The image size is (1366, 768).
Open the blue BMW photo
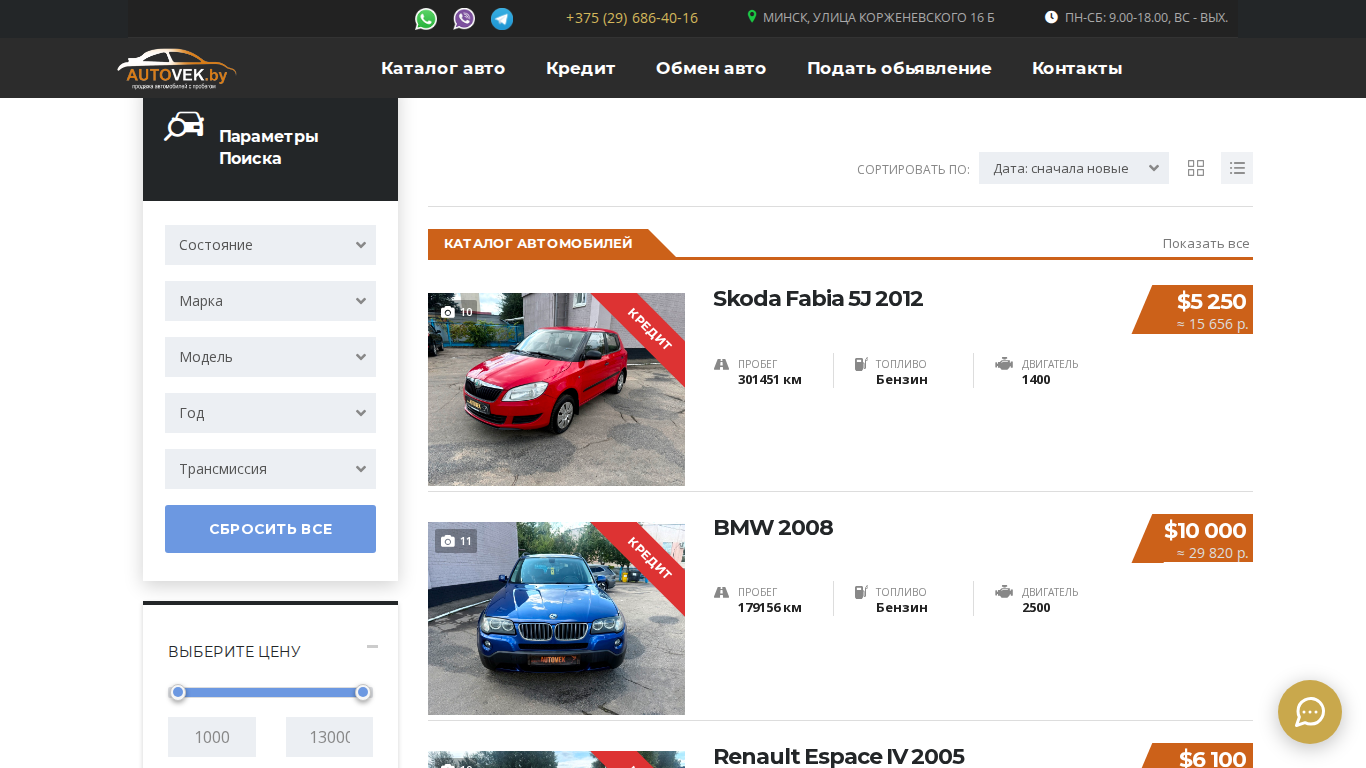556,618
